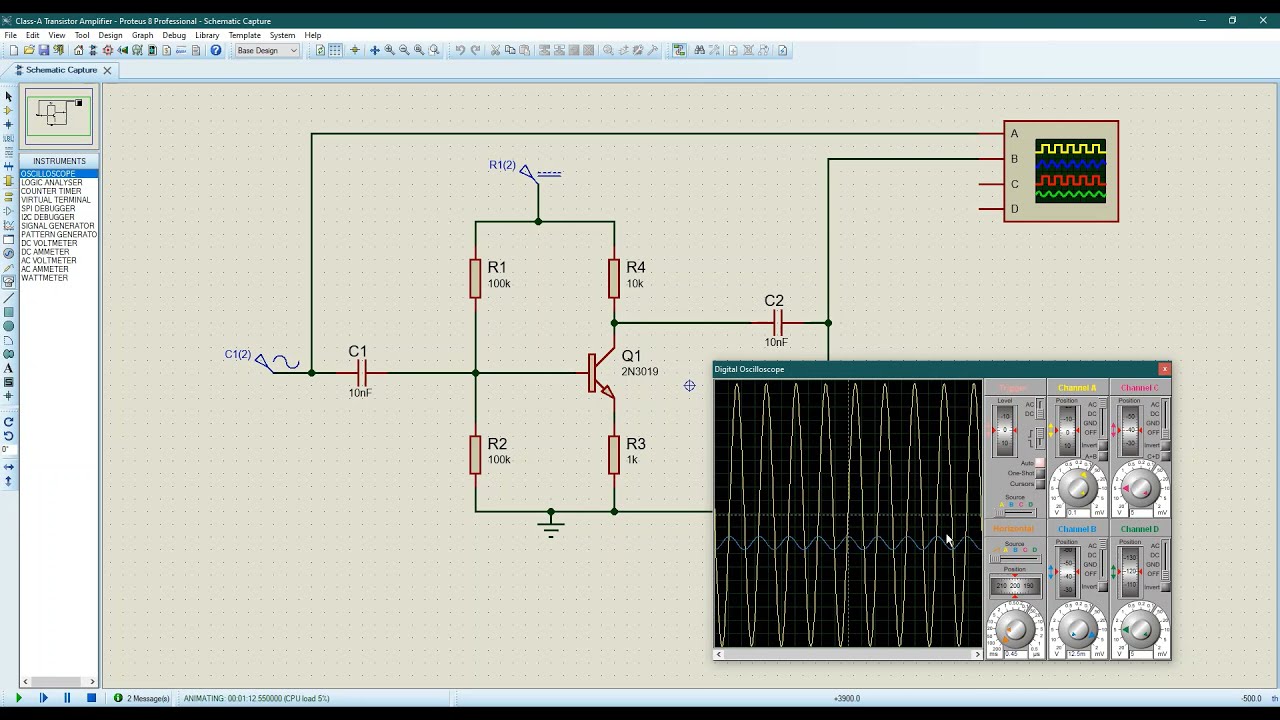Click the Cut scissors icon
The width and height of the screenshot is (1280, 720).
(x=495, y=50)
